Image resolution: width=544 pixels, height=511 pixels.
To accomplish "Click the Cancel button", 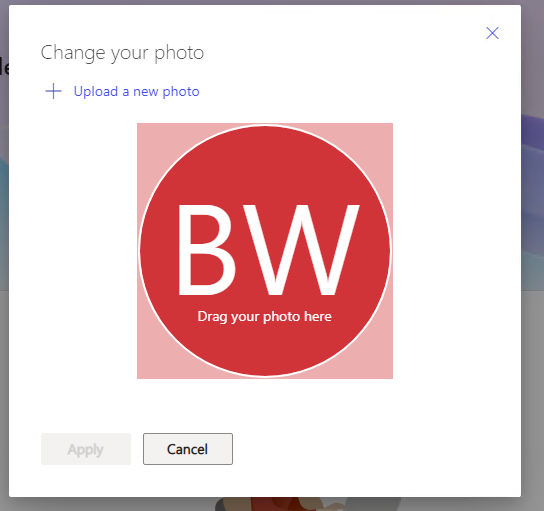I will pyautogui.click(x=188, y=449).
